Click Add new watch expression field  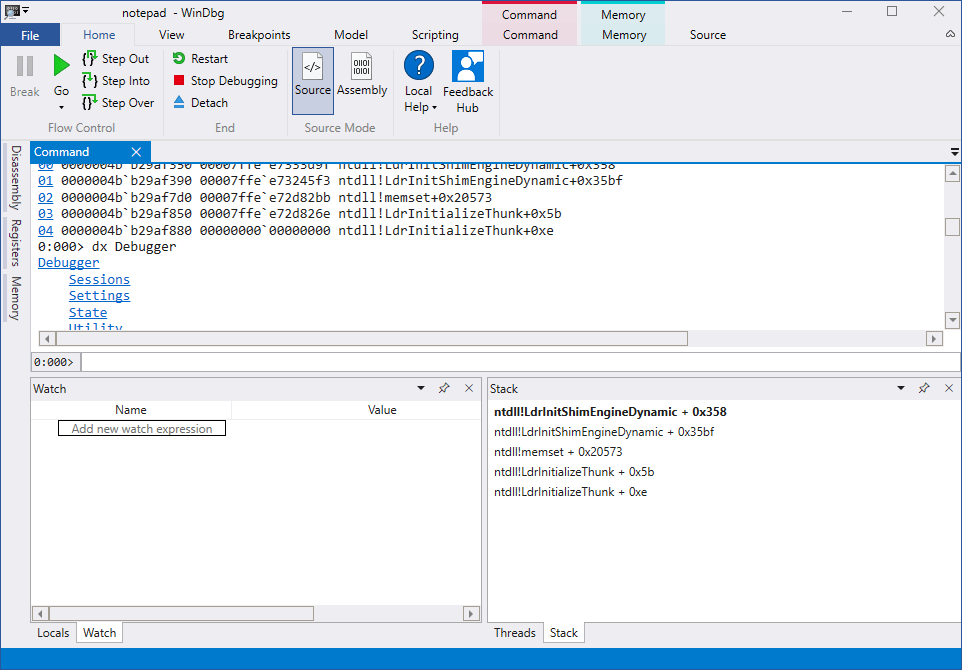pos(142,428)
